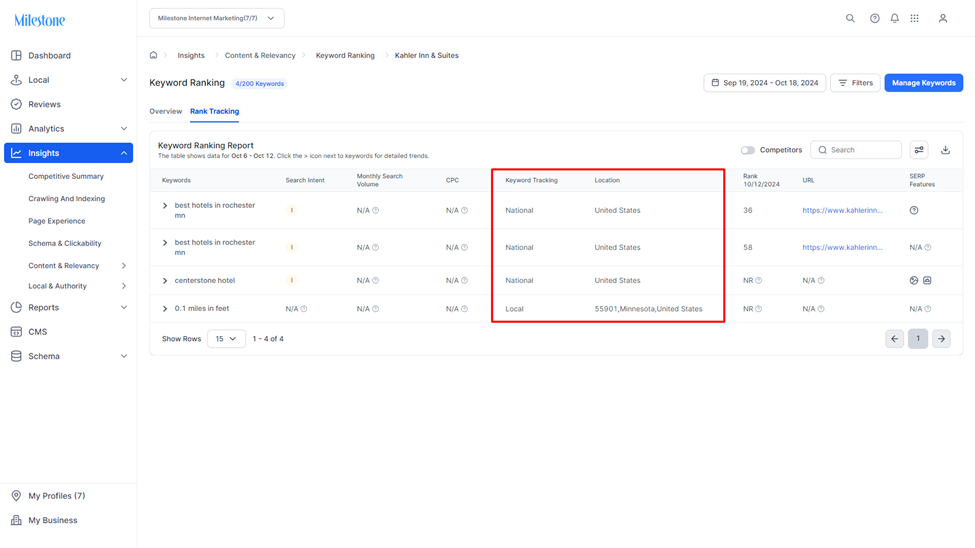Open Competitive Summary in sidebar
Screen dimensions: 975x548
click(66, 176)
